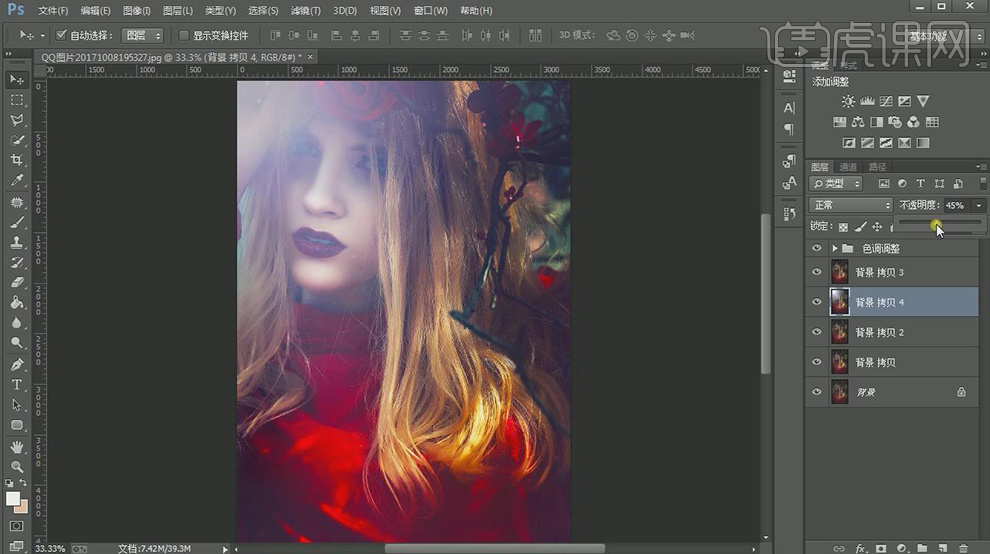Open the 类型 layer filter dropdown
Viewport: 990px width, 554px height.
point(835,184)
